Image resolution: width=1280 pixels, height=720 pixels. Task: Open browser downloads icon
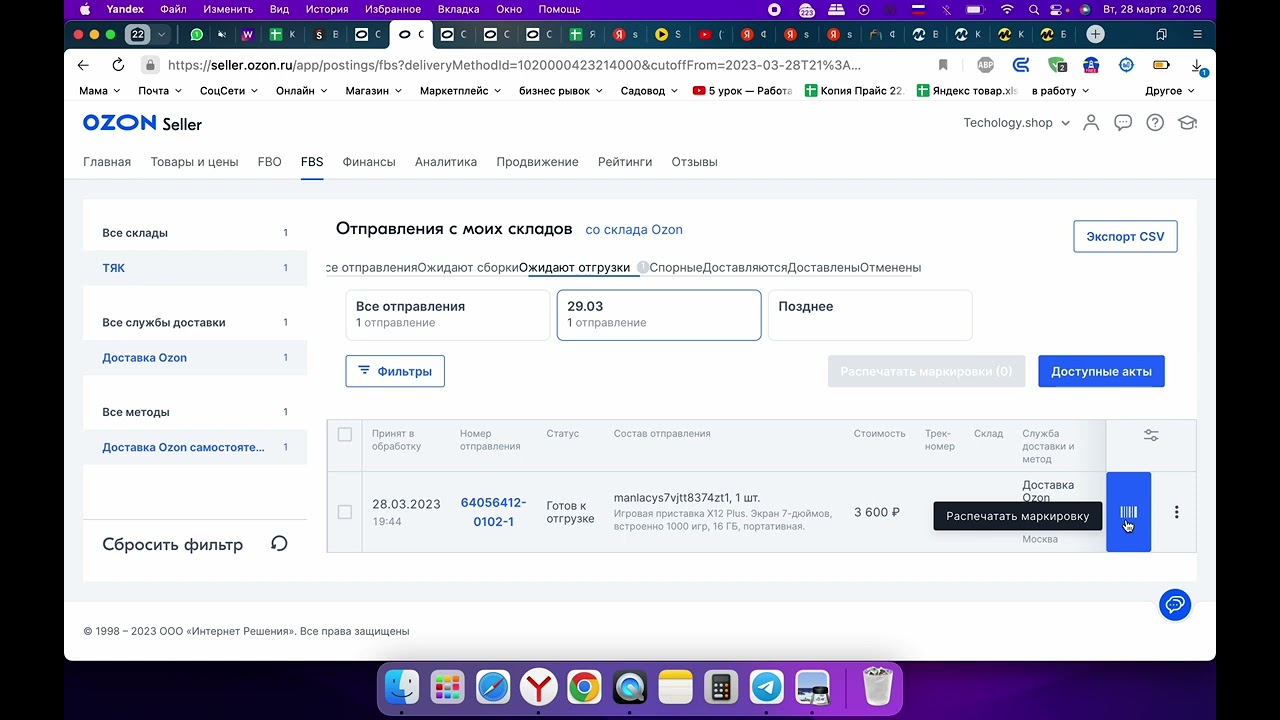tap(1197, 66)
